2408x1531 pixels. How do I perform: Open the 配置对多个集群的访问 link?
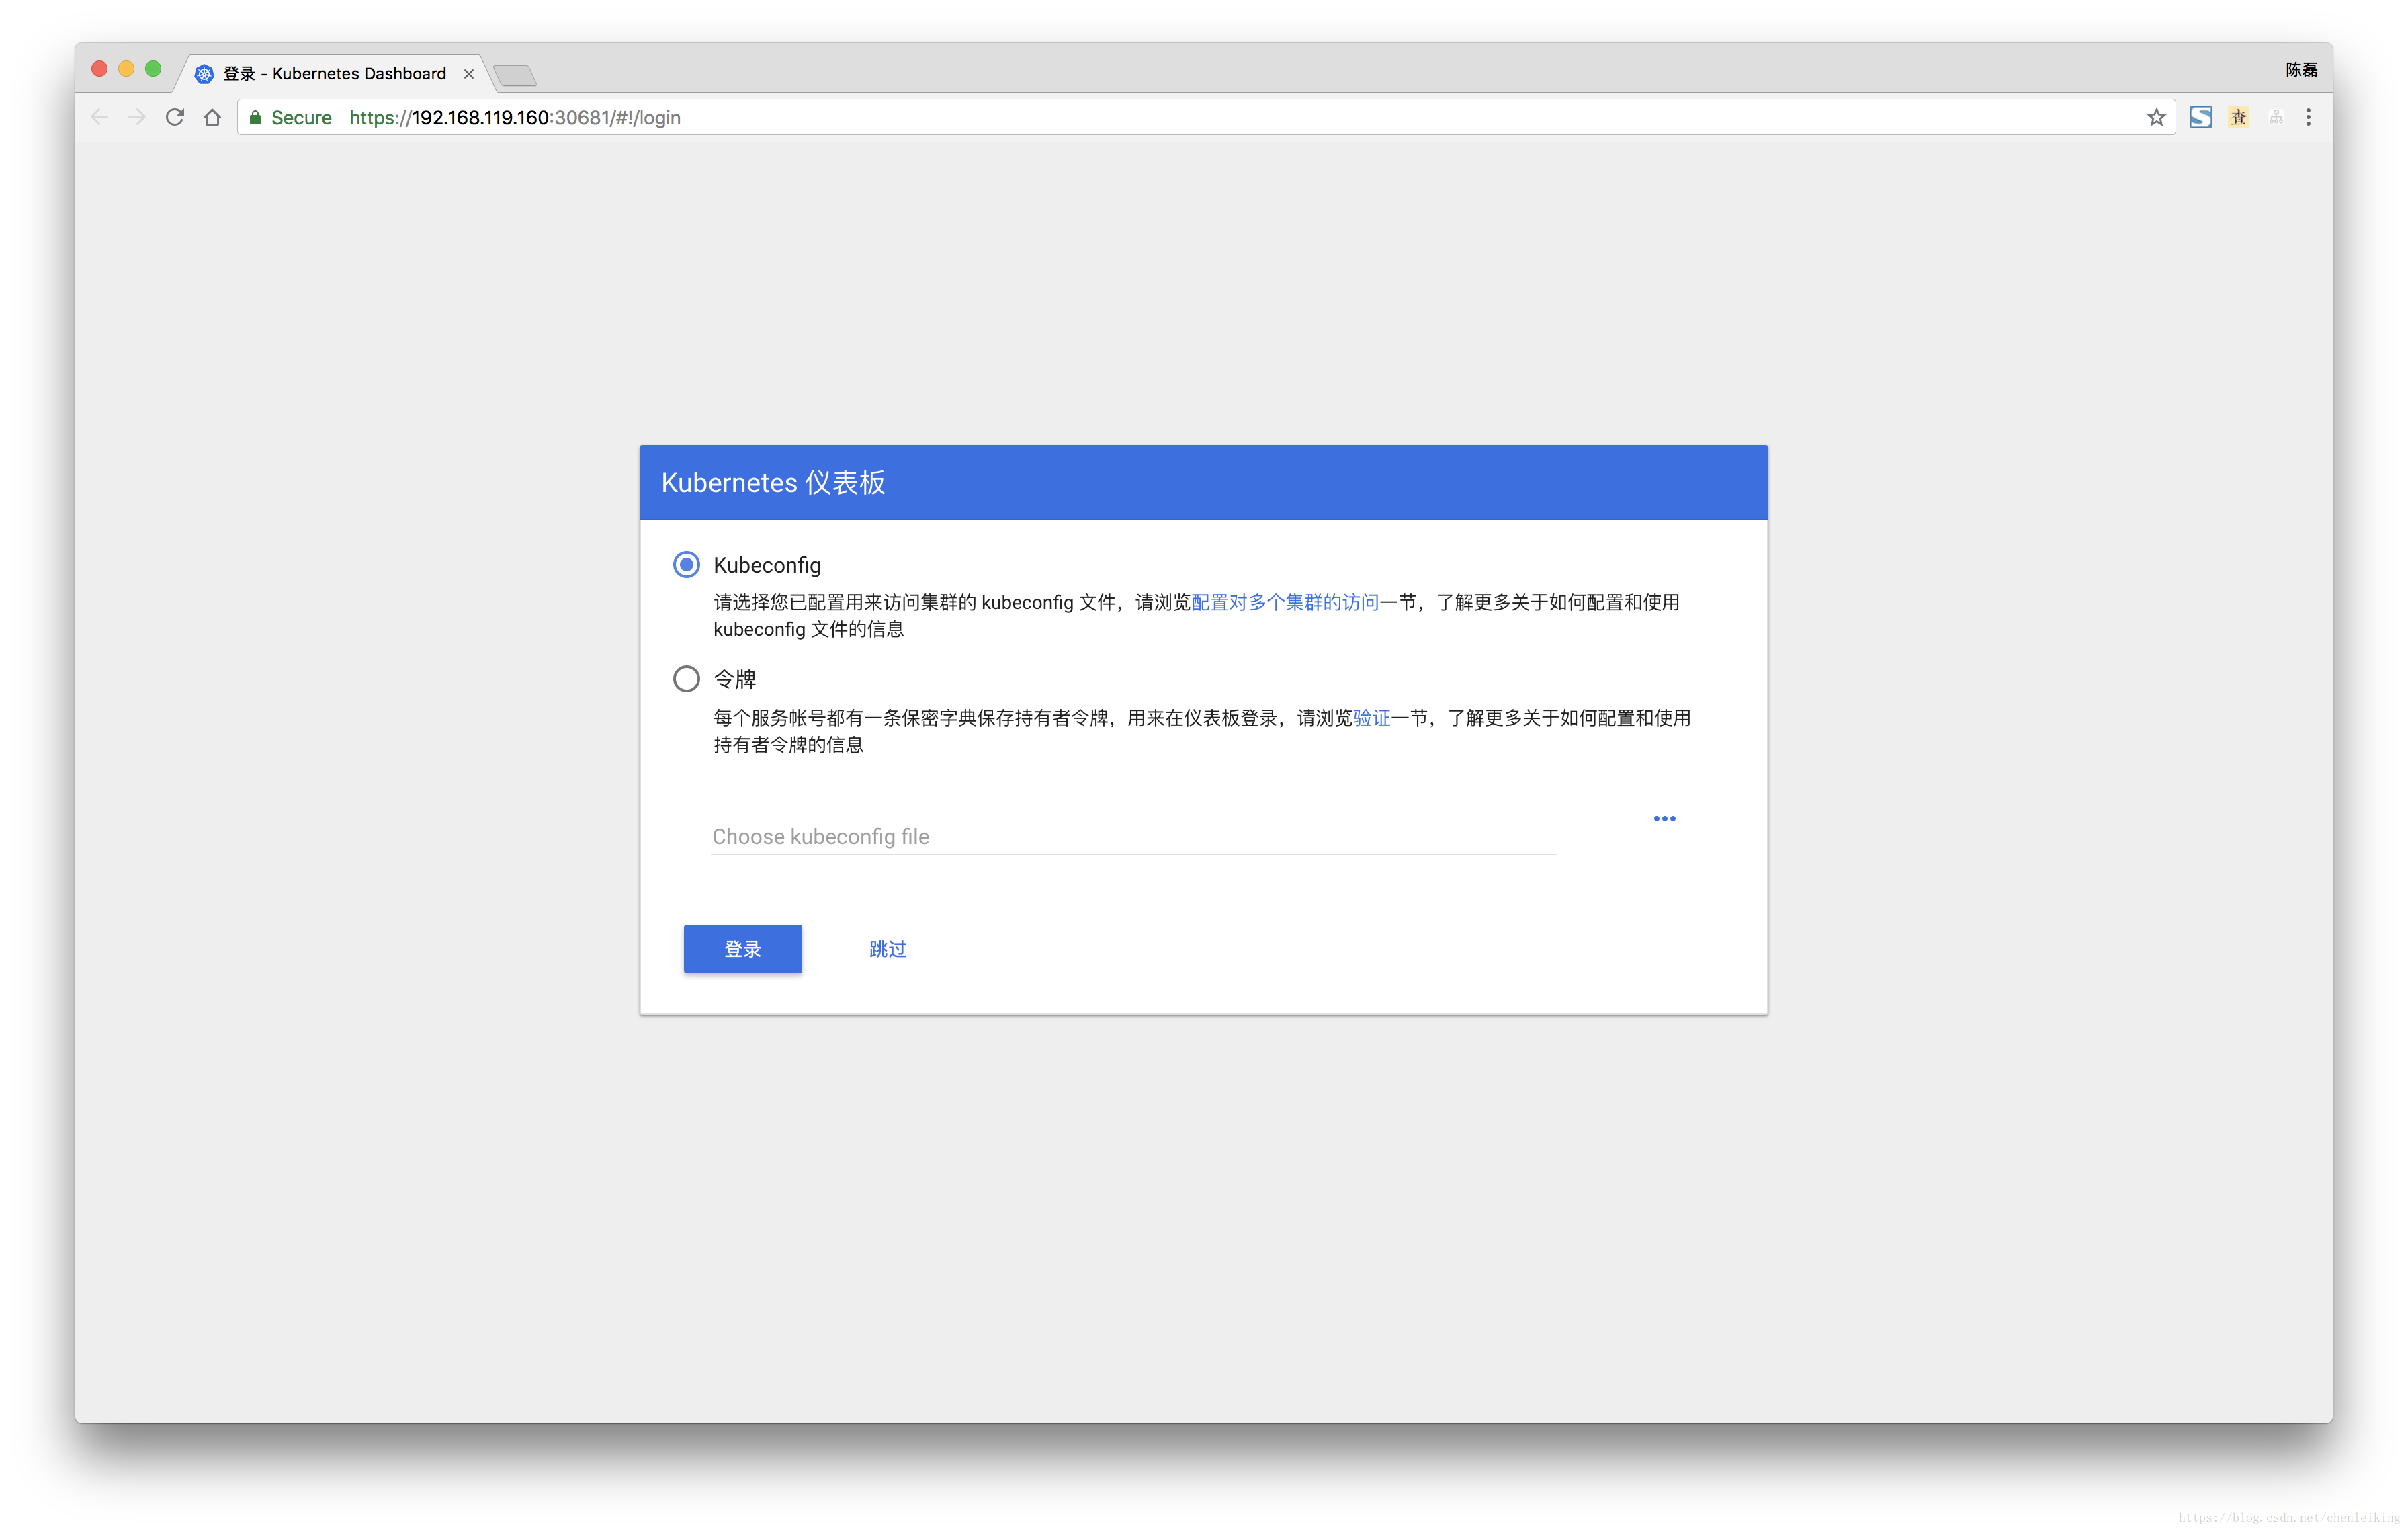1285,602
